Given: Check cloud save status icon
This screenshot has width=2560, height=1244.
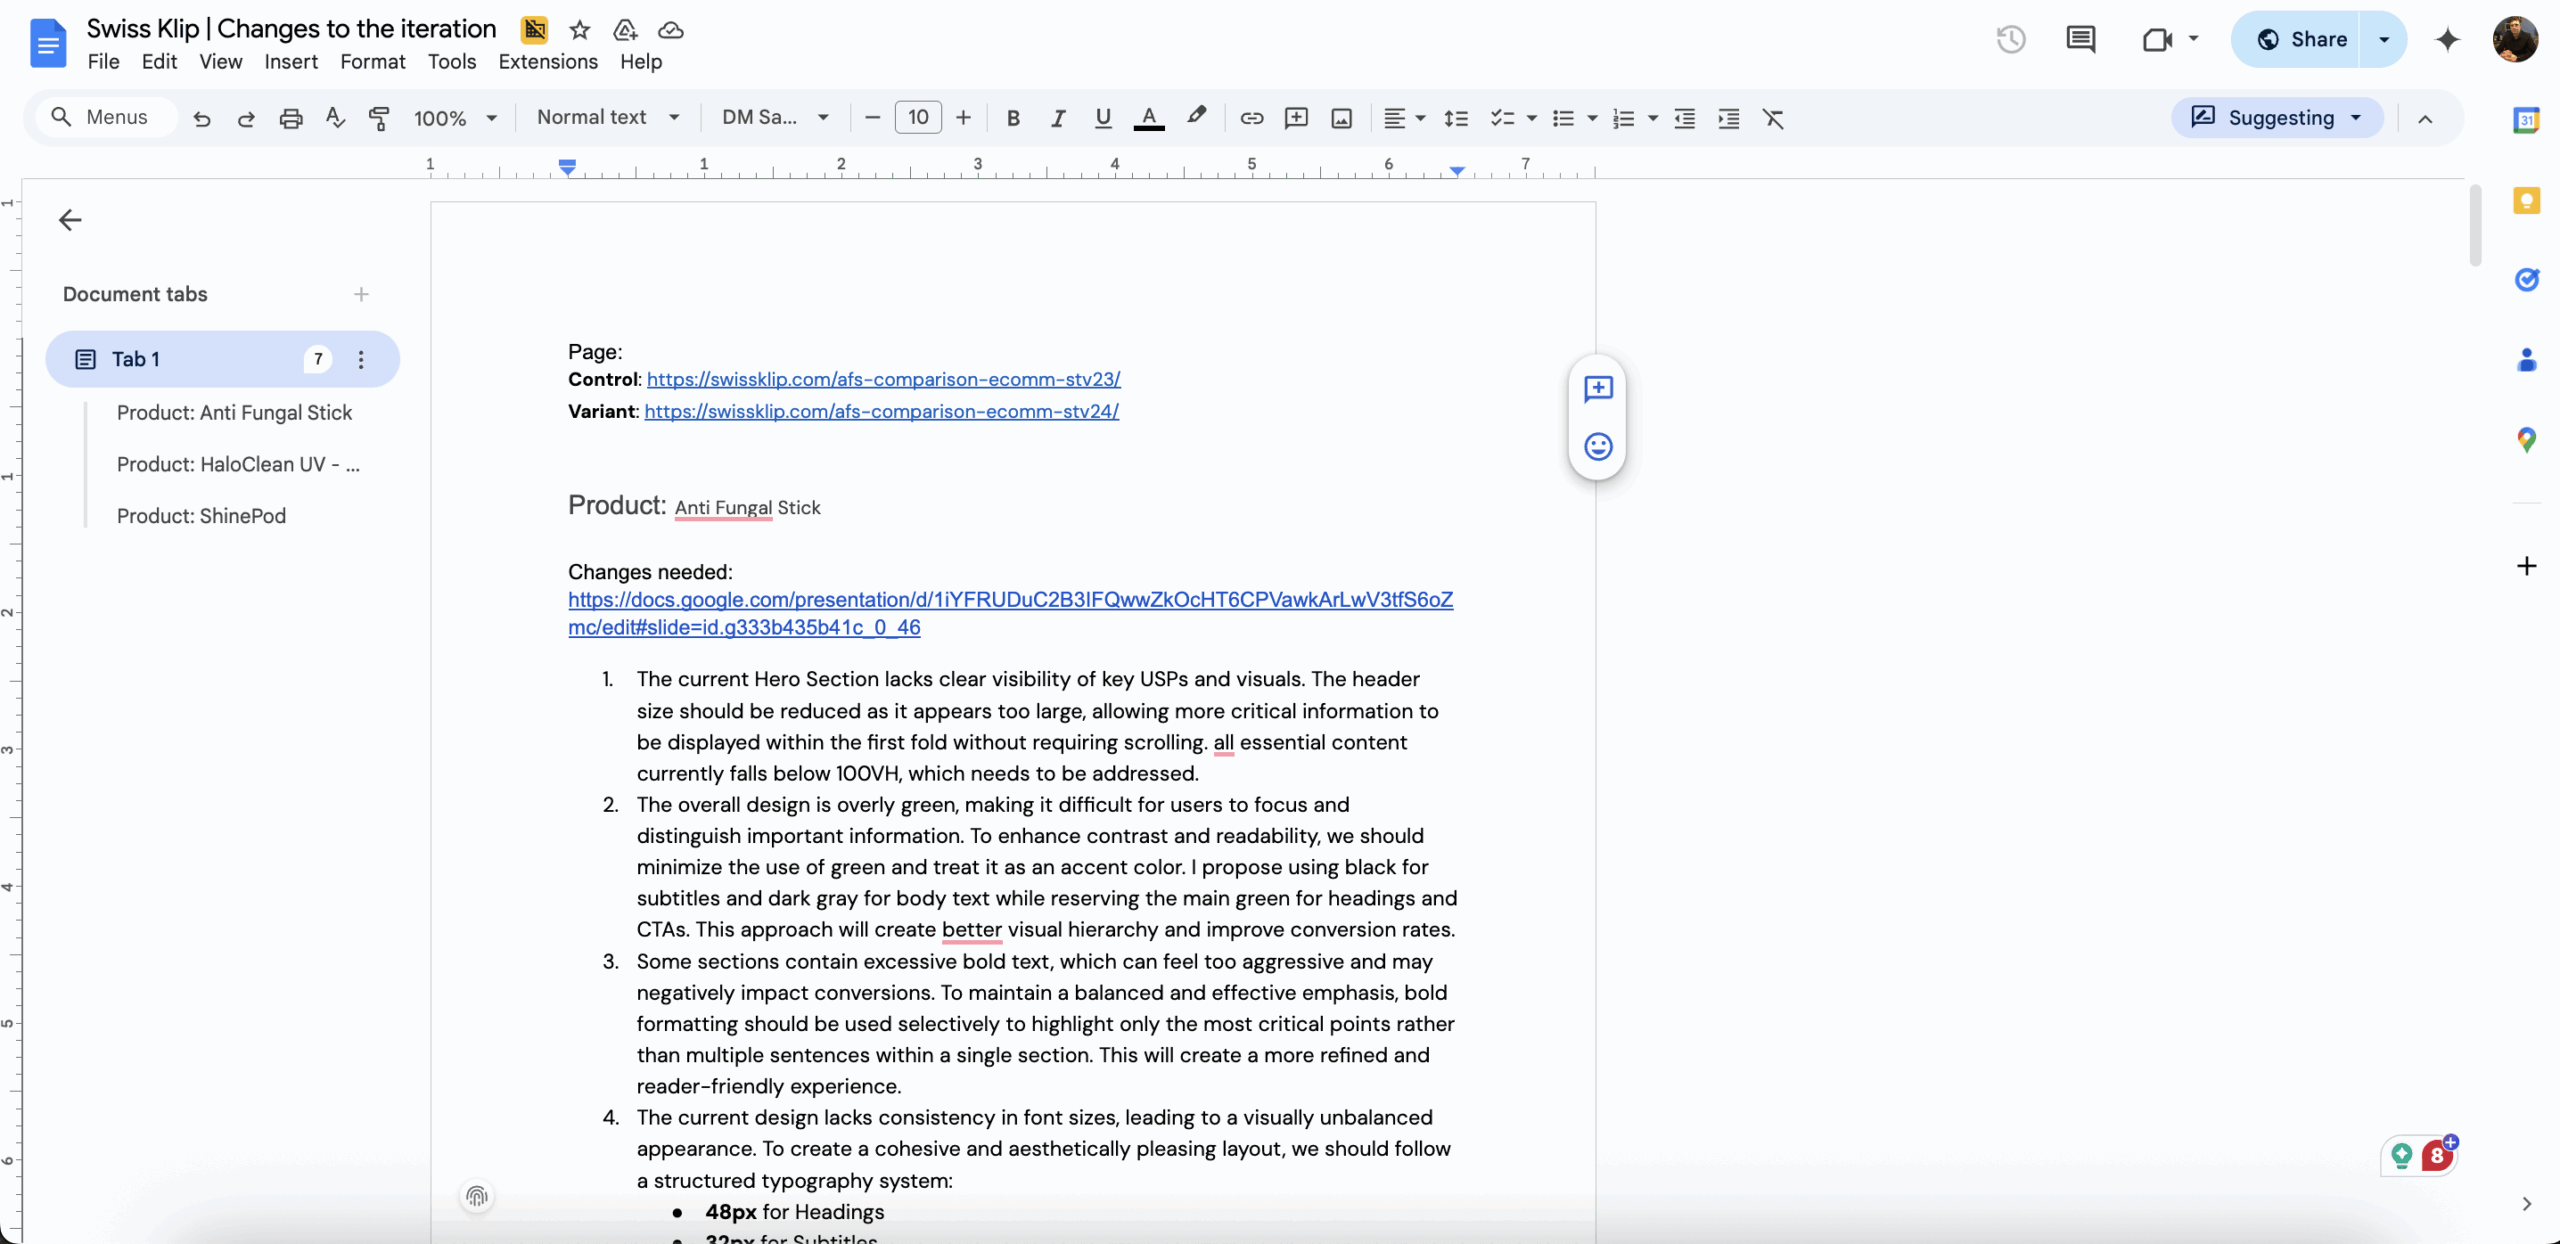Looking at the screenshot, I should (x=671, y=30).
